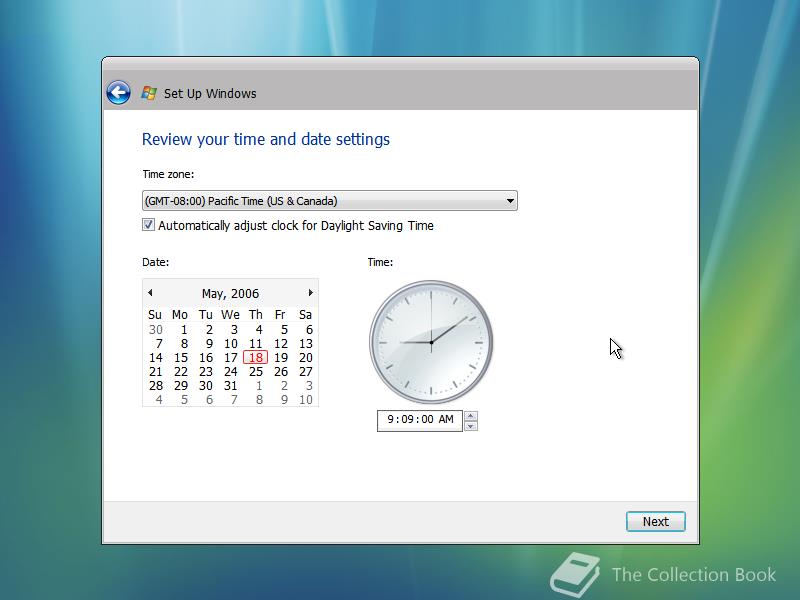Select date 11 in the calendar

[256, 343]
